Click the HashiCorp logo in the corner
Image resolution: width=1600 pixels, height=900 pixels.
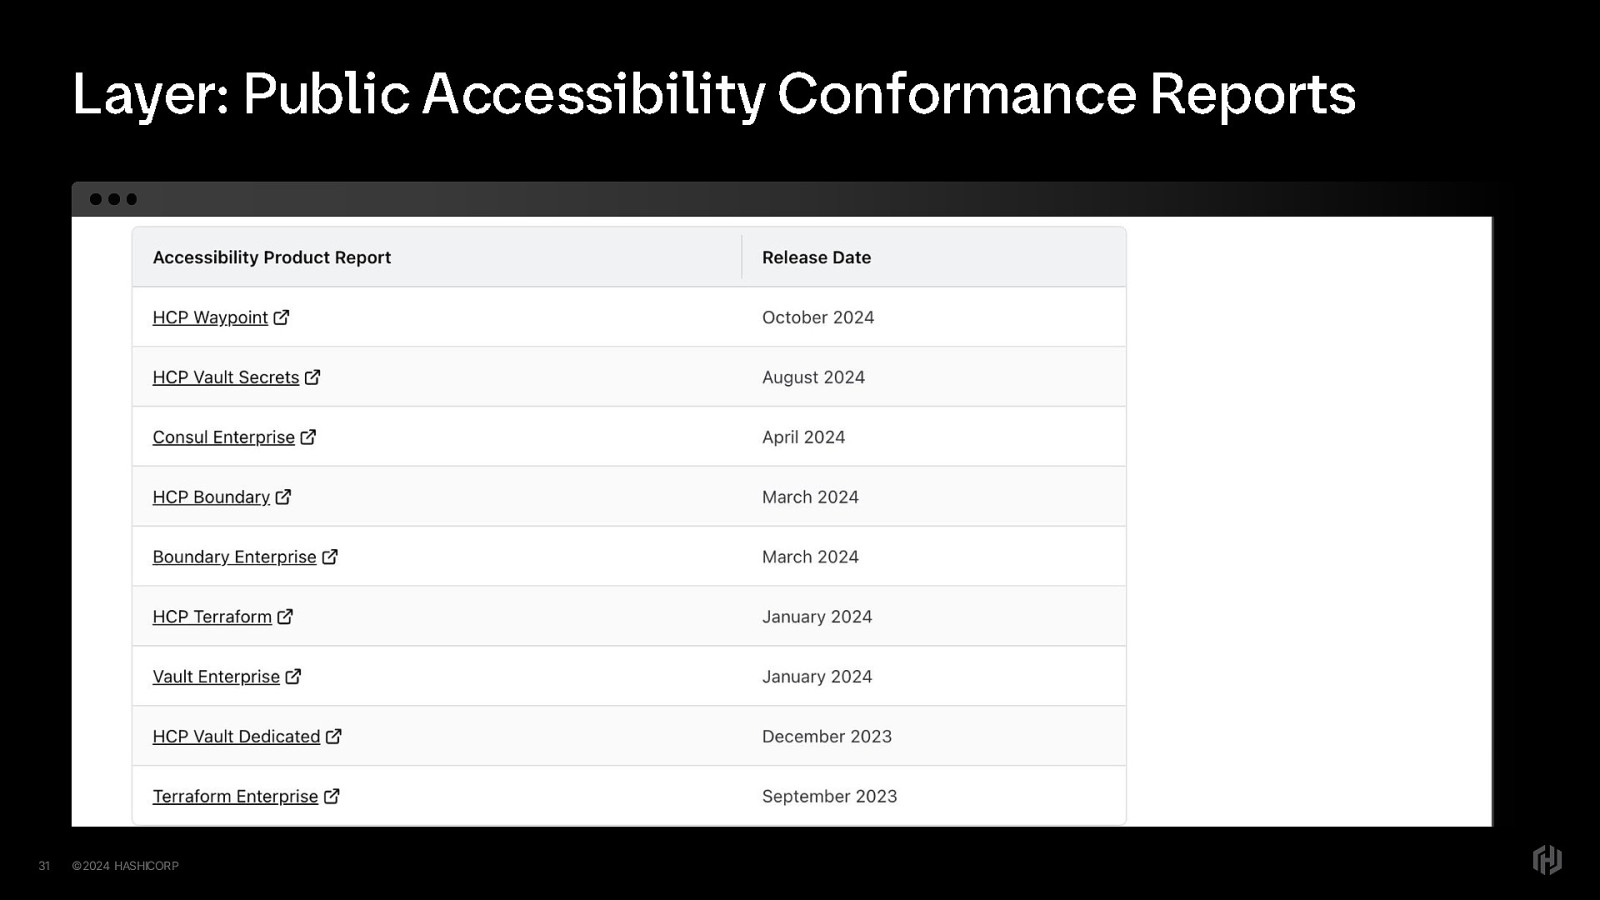click(1547, 860)
